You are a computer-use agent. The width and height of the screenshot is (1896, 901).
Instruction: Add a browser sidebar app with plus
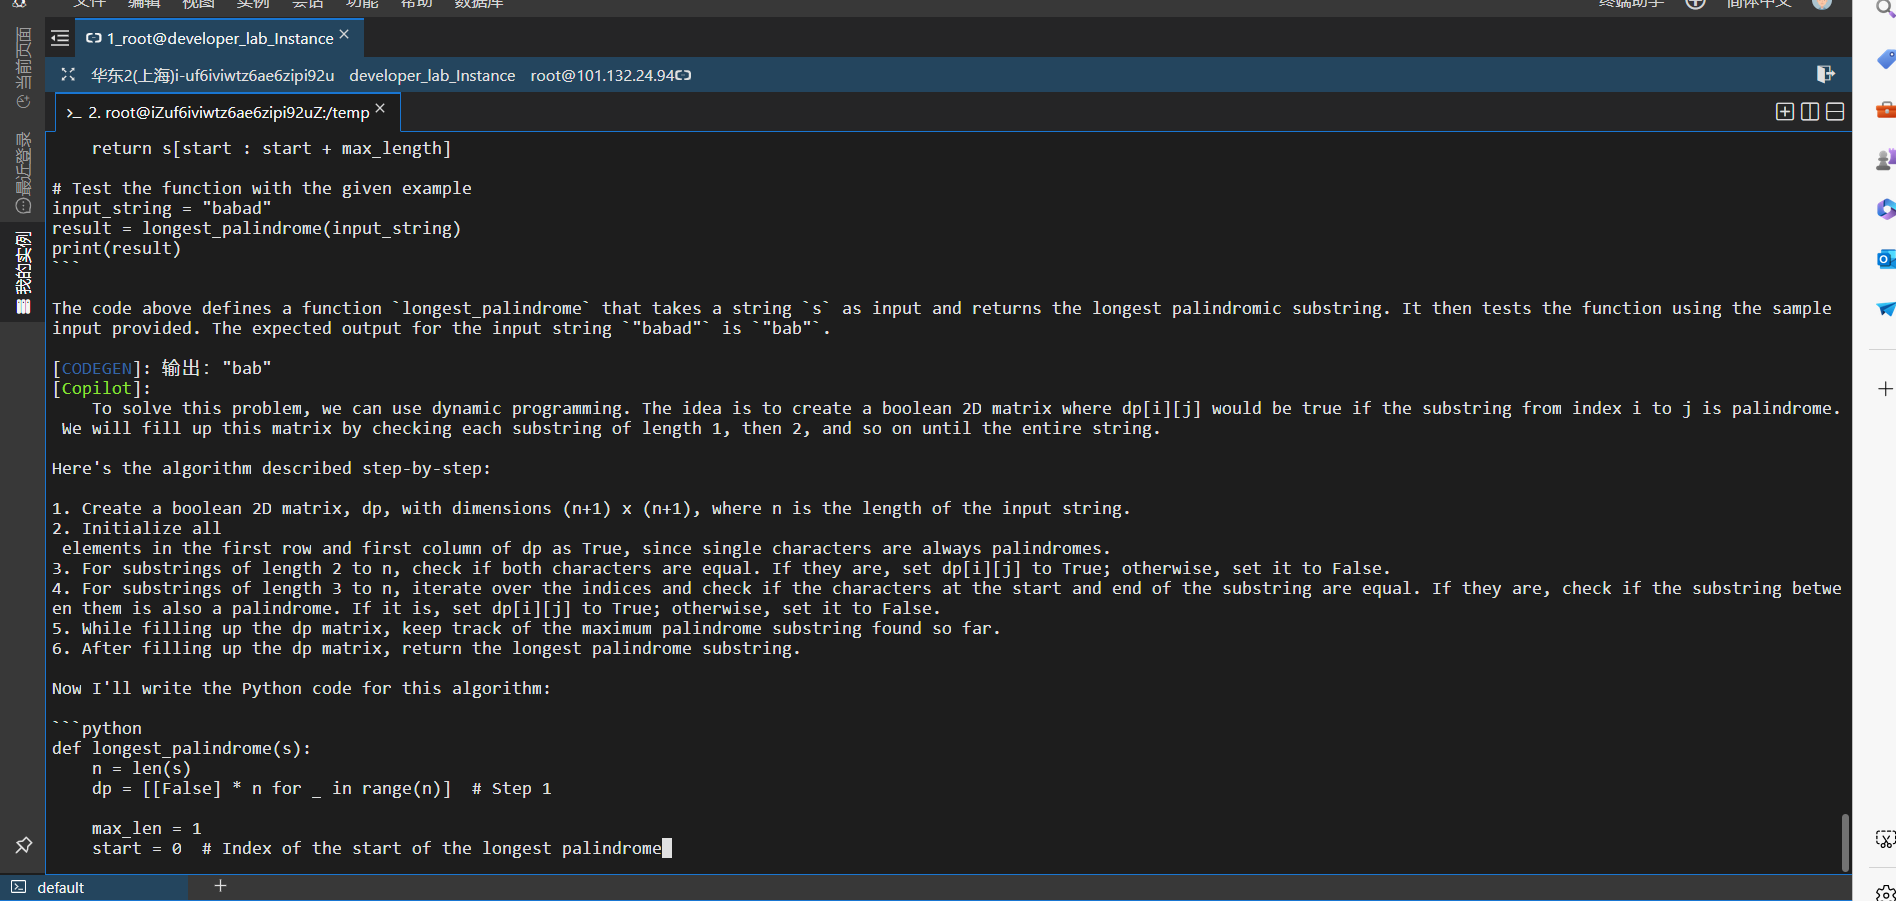point(1885,388)
